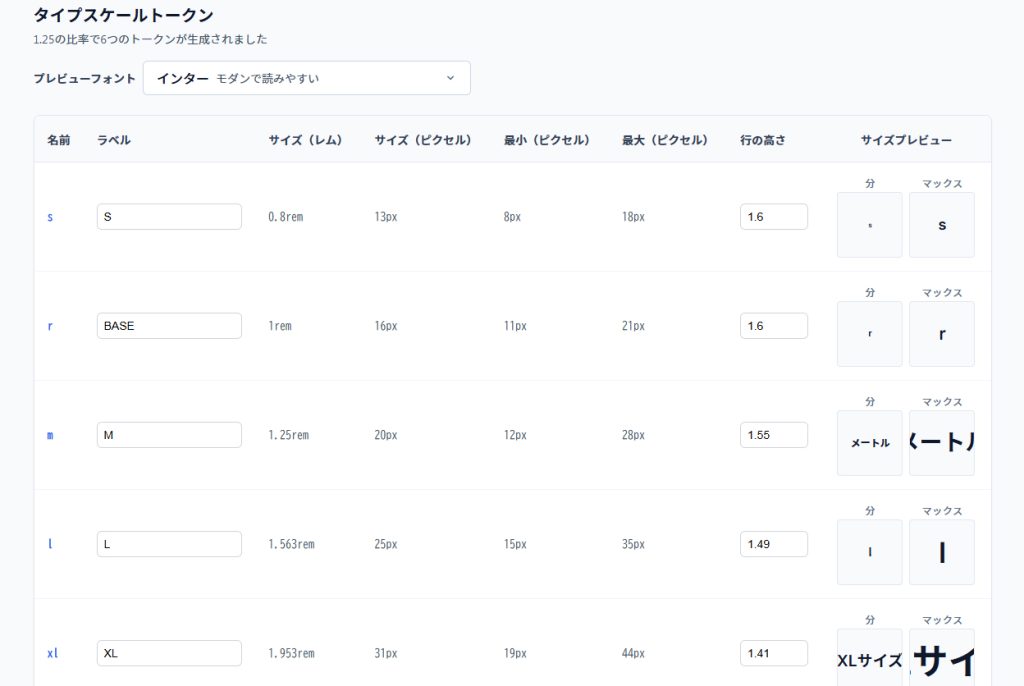Focus the "BASE" label text field
The height and width of the screenshot is (686, 1024).
(169, 326)
